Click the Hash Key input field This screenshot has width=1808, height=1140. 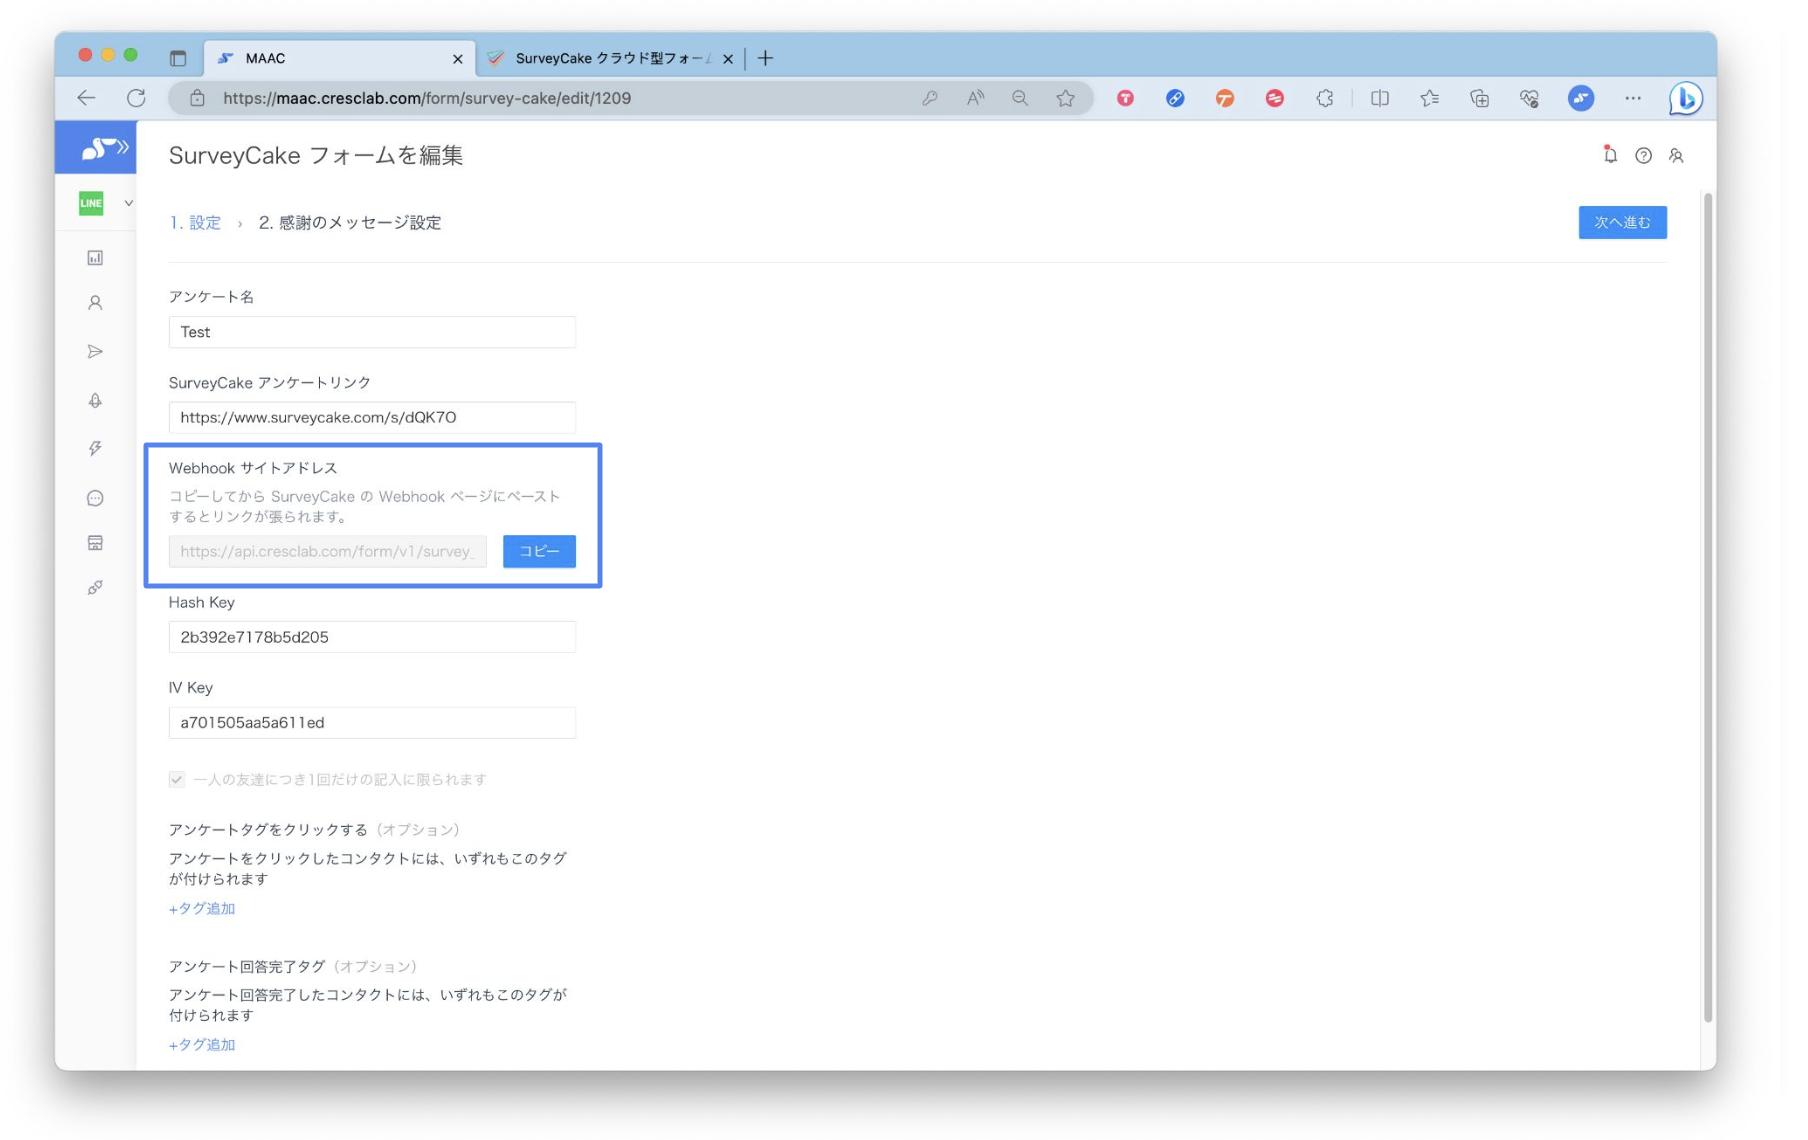pyautogui.click(x=372, y=637)
